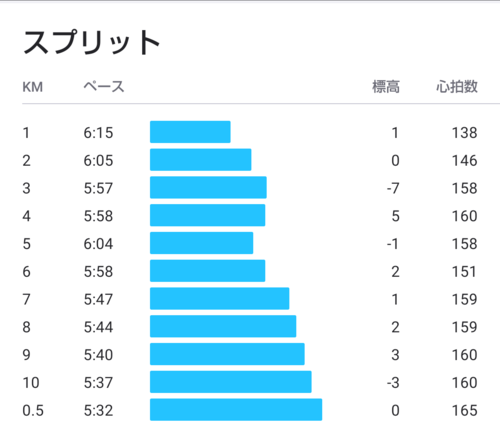Click the 標高 column header
The height and width of the screenshot is (436, 500).
point(386,87)
